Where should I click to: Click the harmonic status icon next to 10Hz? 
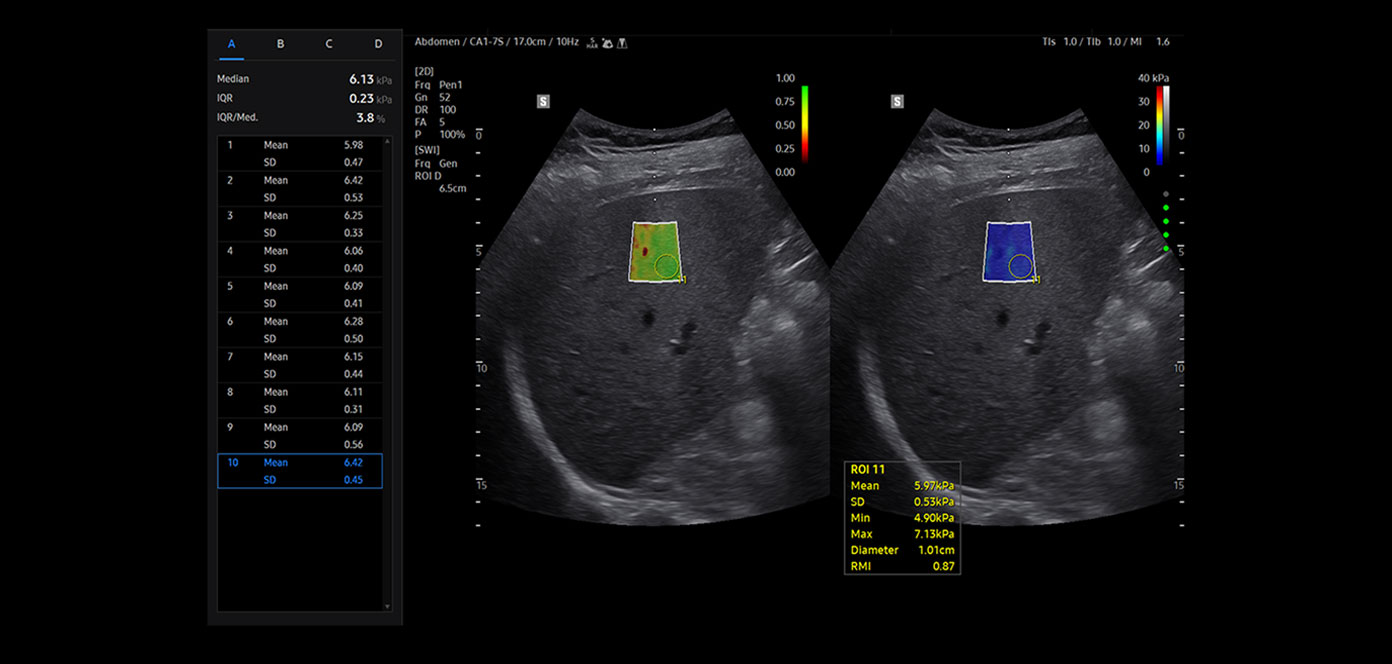tap(593, 43)
